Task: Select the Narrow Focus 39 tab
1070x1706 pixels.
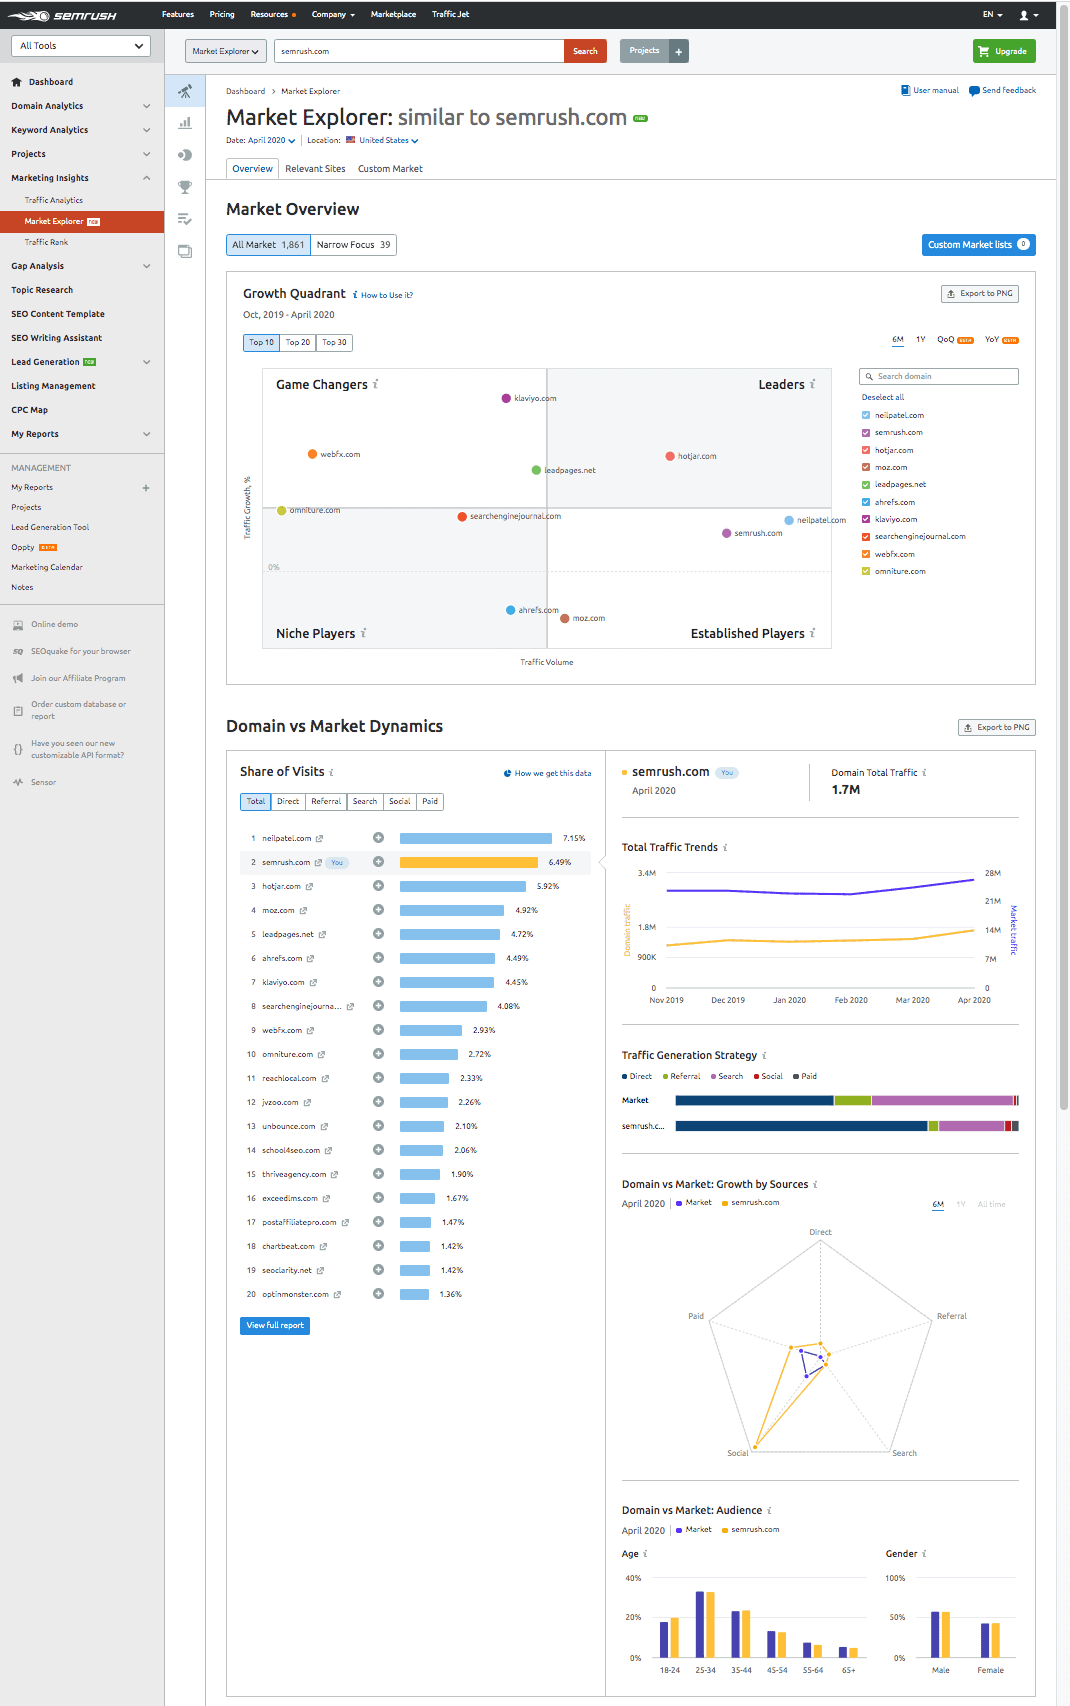Action: pyautogui.click(x=354, y=245)
